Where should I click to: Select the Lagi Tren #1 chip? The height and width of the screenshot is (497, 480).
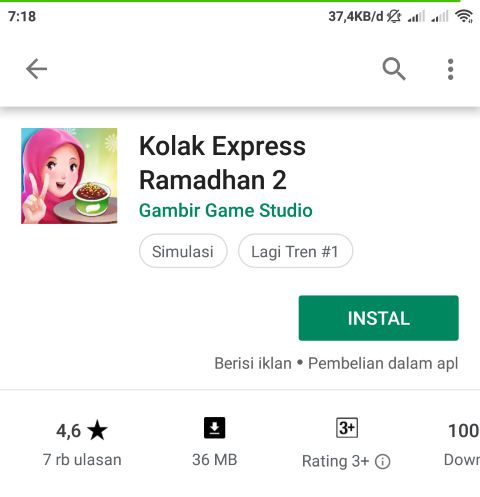295,251
